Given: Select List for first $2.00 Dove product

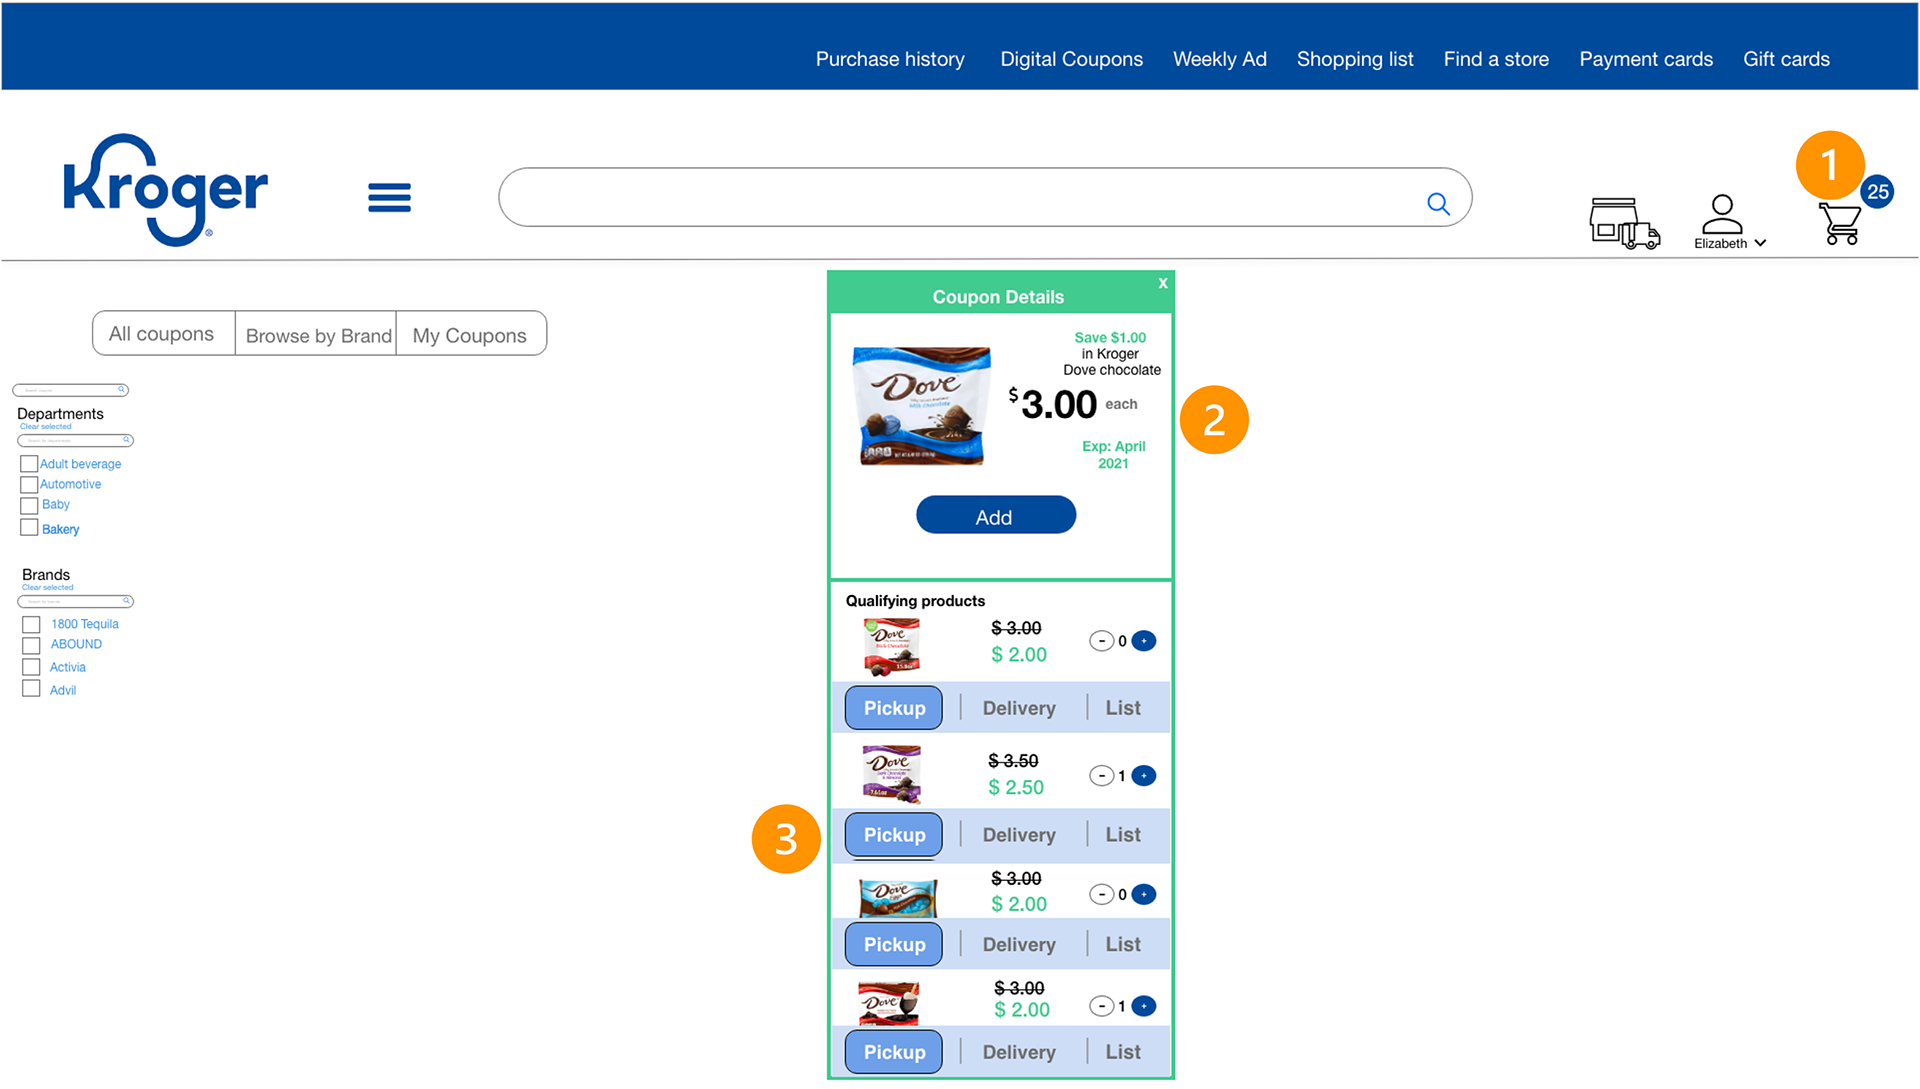Looking at the screenshot, I should pyautogui.click(x=1123, y=708).
